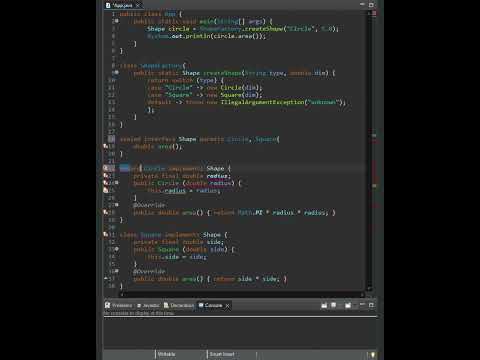480x360 pixels.
Task: Click the Display Selected Console icon
Action: 333,305
